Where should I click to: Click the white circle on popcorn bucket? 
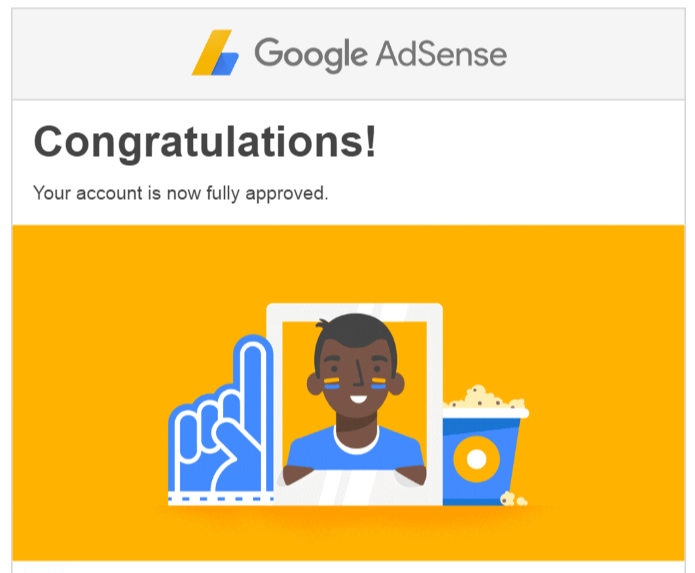point(475,459)
